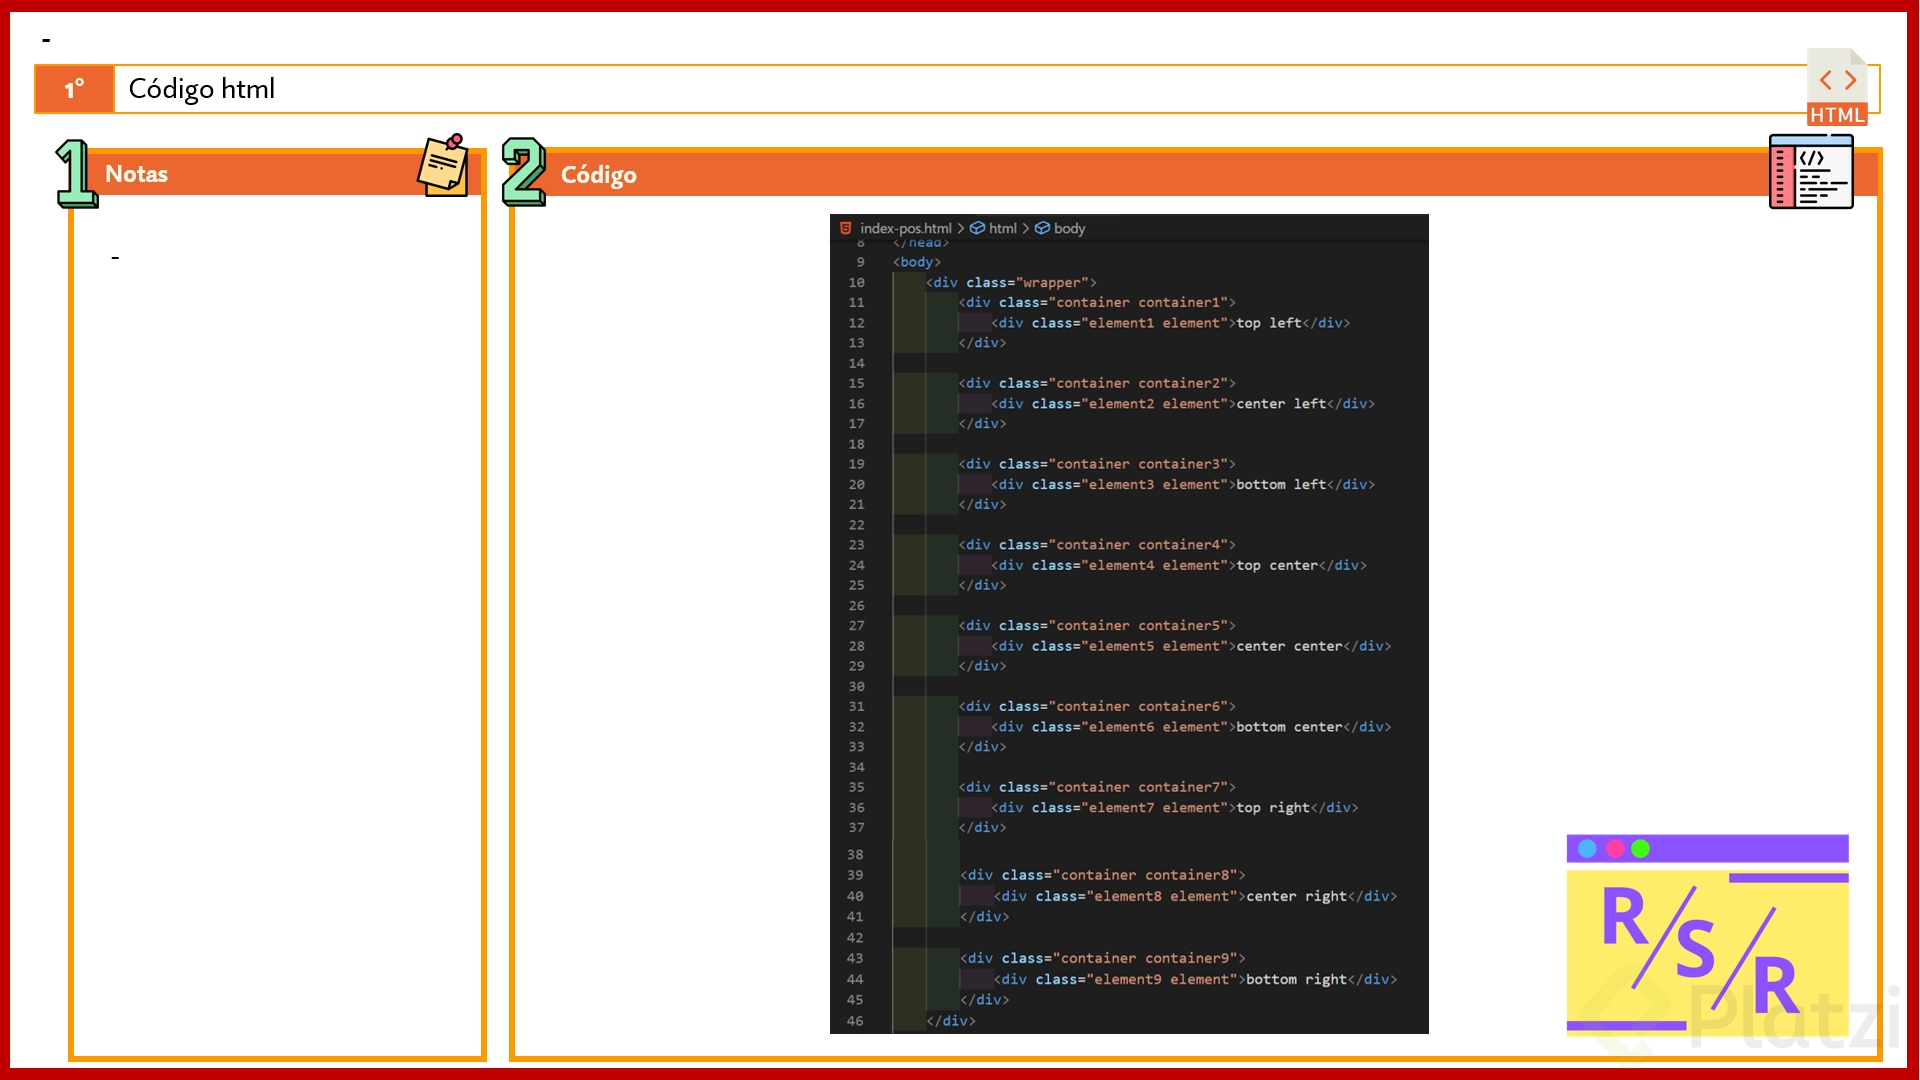Image resolution: width=1920 pixels, height=1080 pixels.
Task: Click 'bottom left' text on line 20
Action: pyautogui.click(x=1281, y=485)
